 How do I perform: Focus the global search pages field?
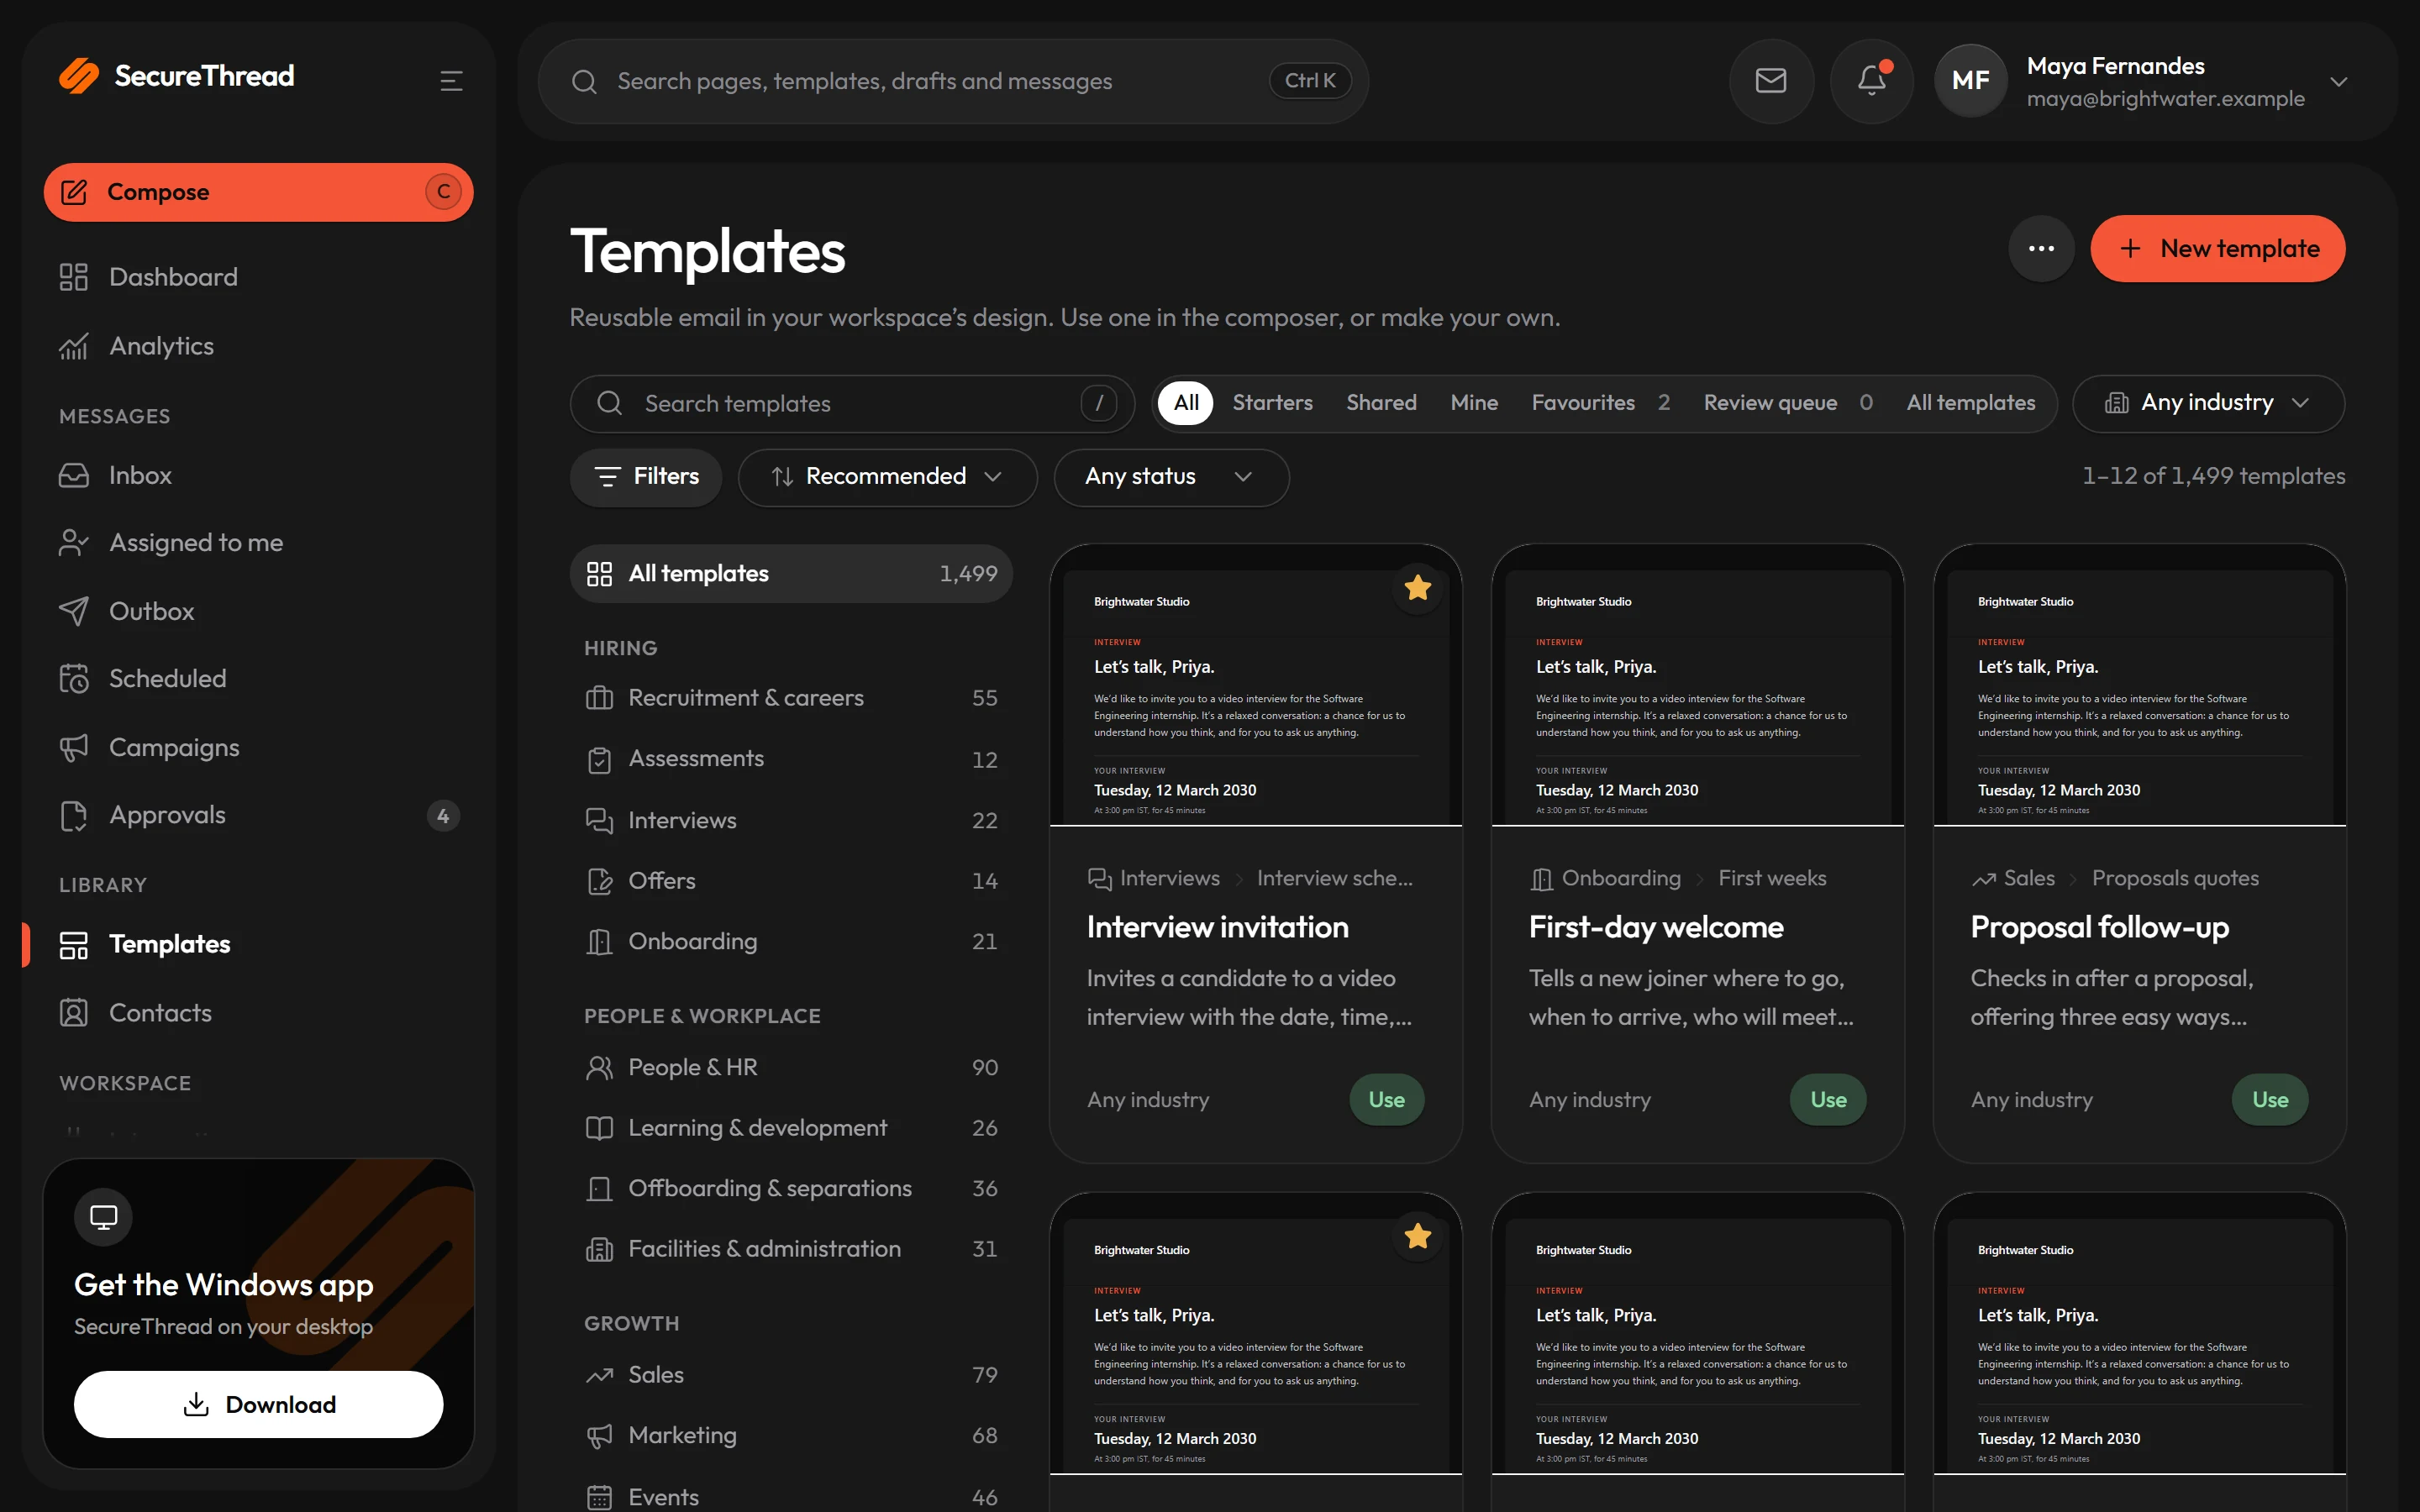952,81
